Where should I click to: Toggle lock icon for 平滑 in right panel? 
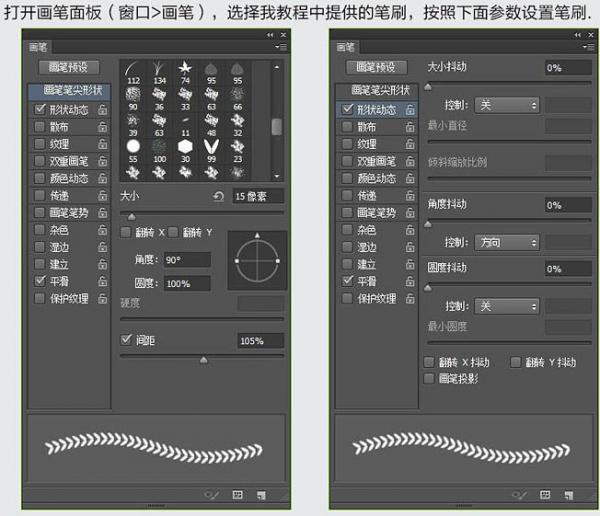pos(410,281)
